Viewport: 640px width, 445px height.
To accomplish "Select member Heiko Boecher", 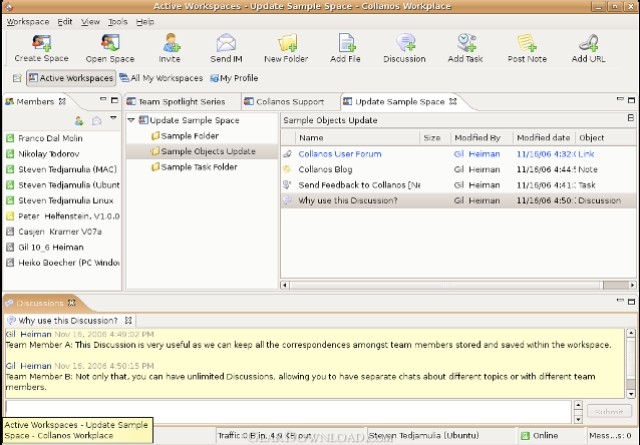I will point(63,263).
